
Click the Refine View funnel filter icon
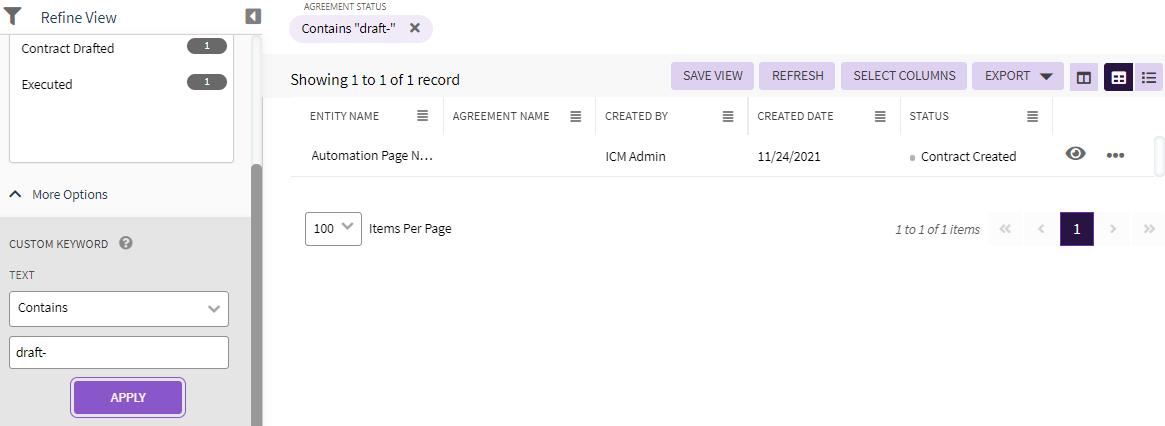(14, 17)
